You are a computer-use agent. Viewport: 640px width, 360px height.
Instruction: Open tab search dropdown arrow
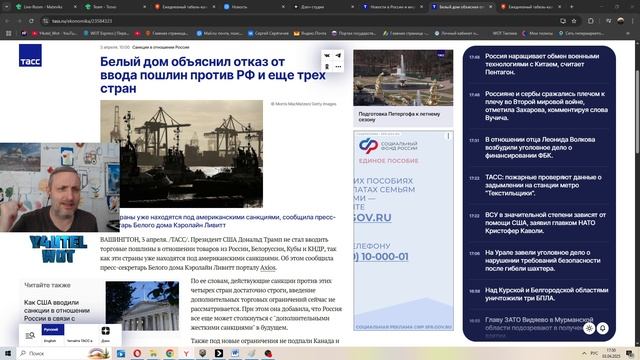(x=6, y=7)
